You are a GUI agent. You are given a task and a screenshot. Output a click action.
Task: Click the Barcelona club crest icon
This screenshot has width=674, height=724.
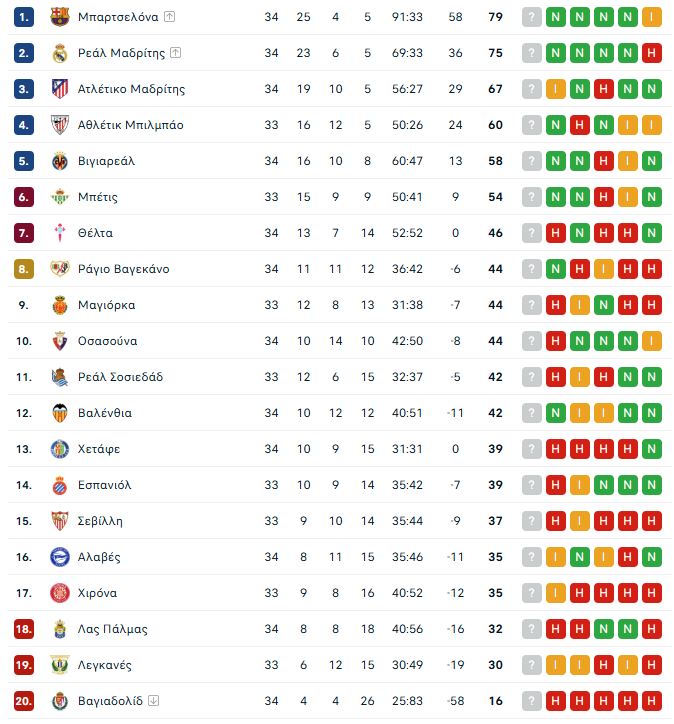coord(60,17)
